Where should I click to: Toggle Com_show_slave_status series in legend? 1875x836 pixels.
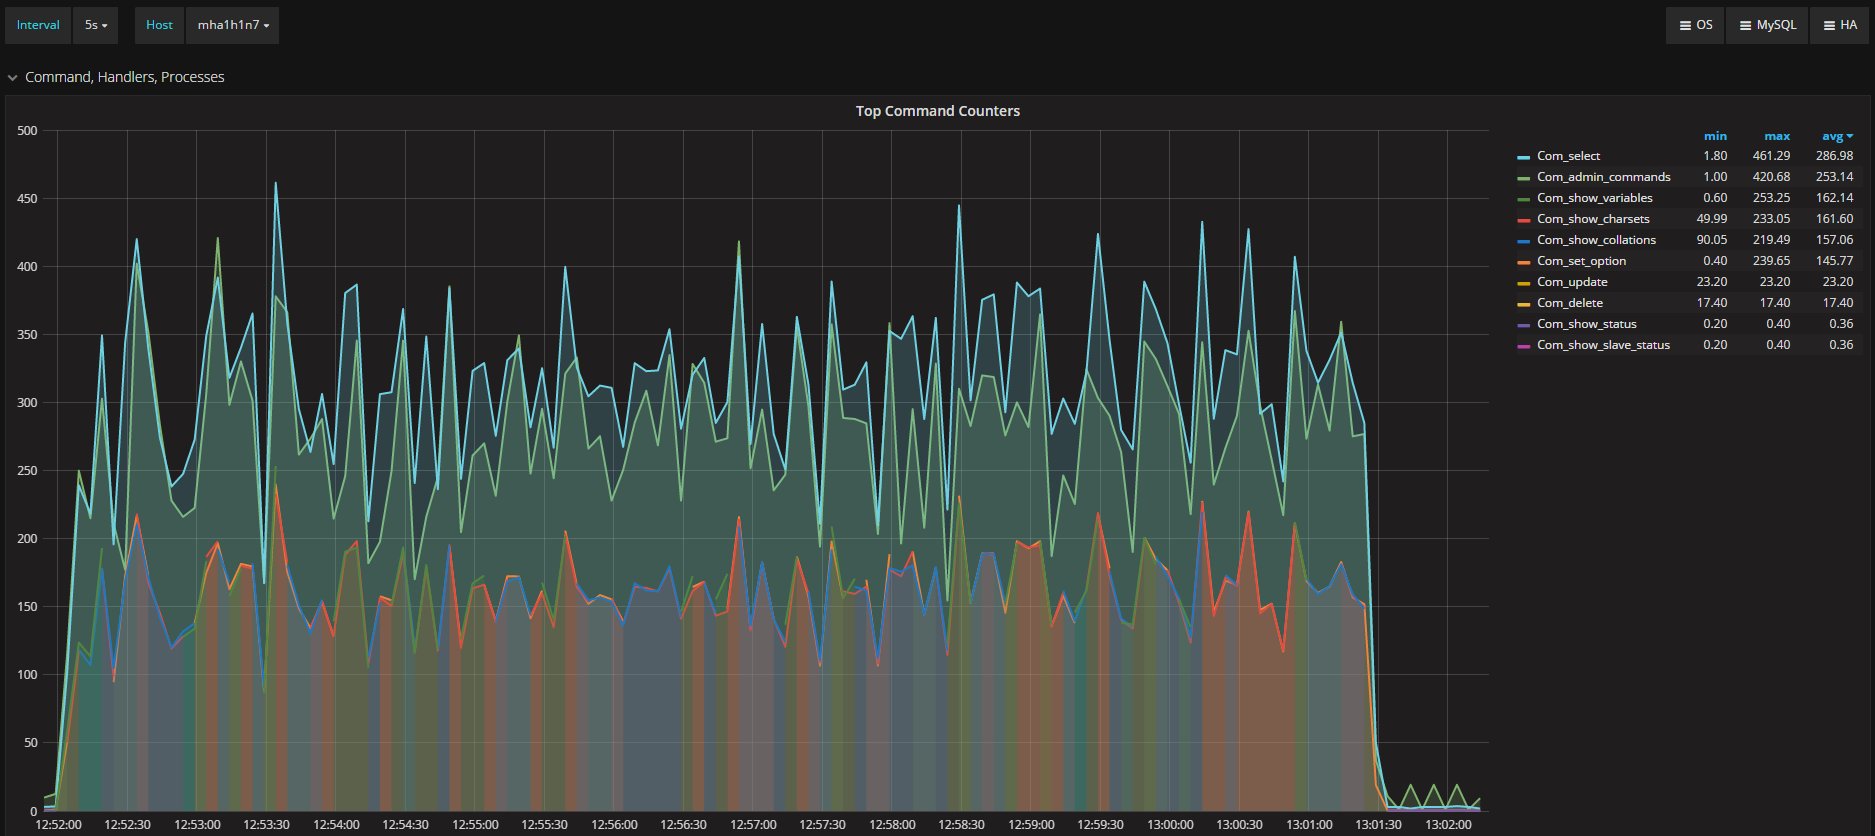(x=1603, y=345)
